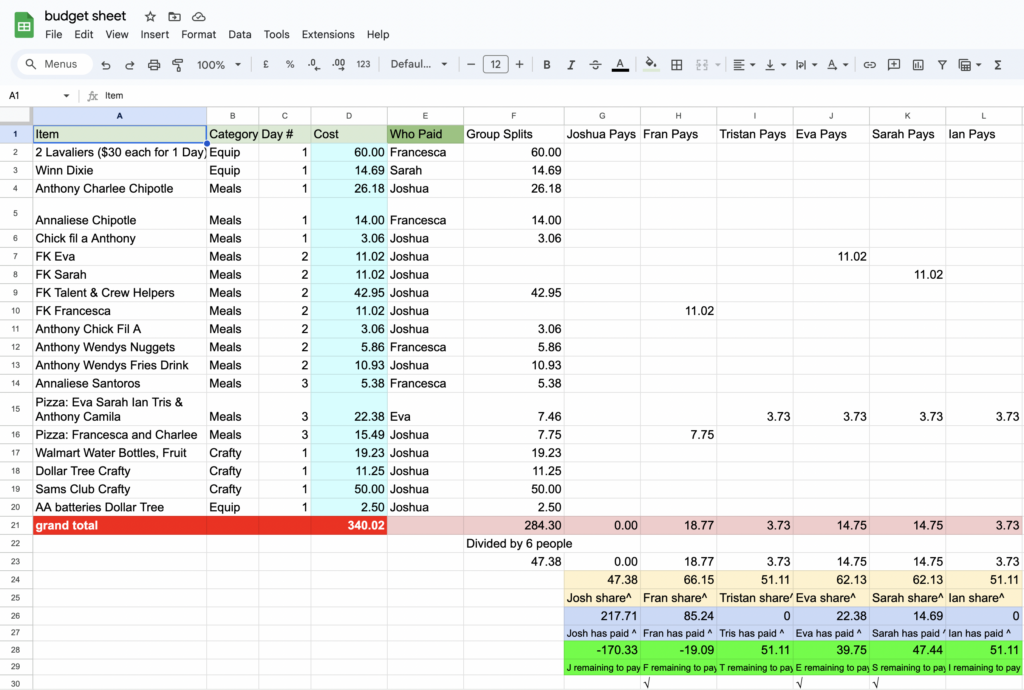Select the paint format tool
The image size is (1024, 690).
pos(178,65)
